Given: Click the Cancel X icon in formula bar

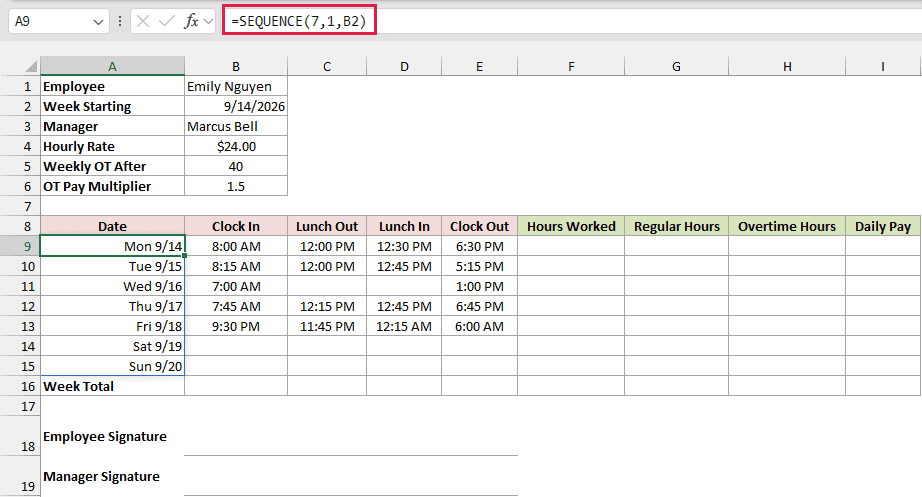Looking at the screenshot, I should [142, 22].
